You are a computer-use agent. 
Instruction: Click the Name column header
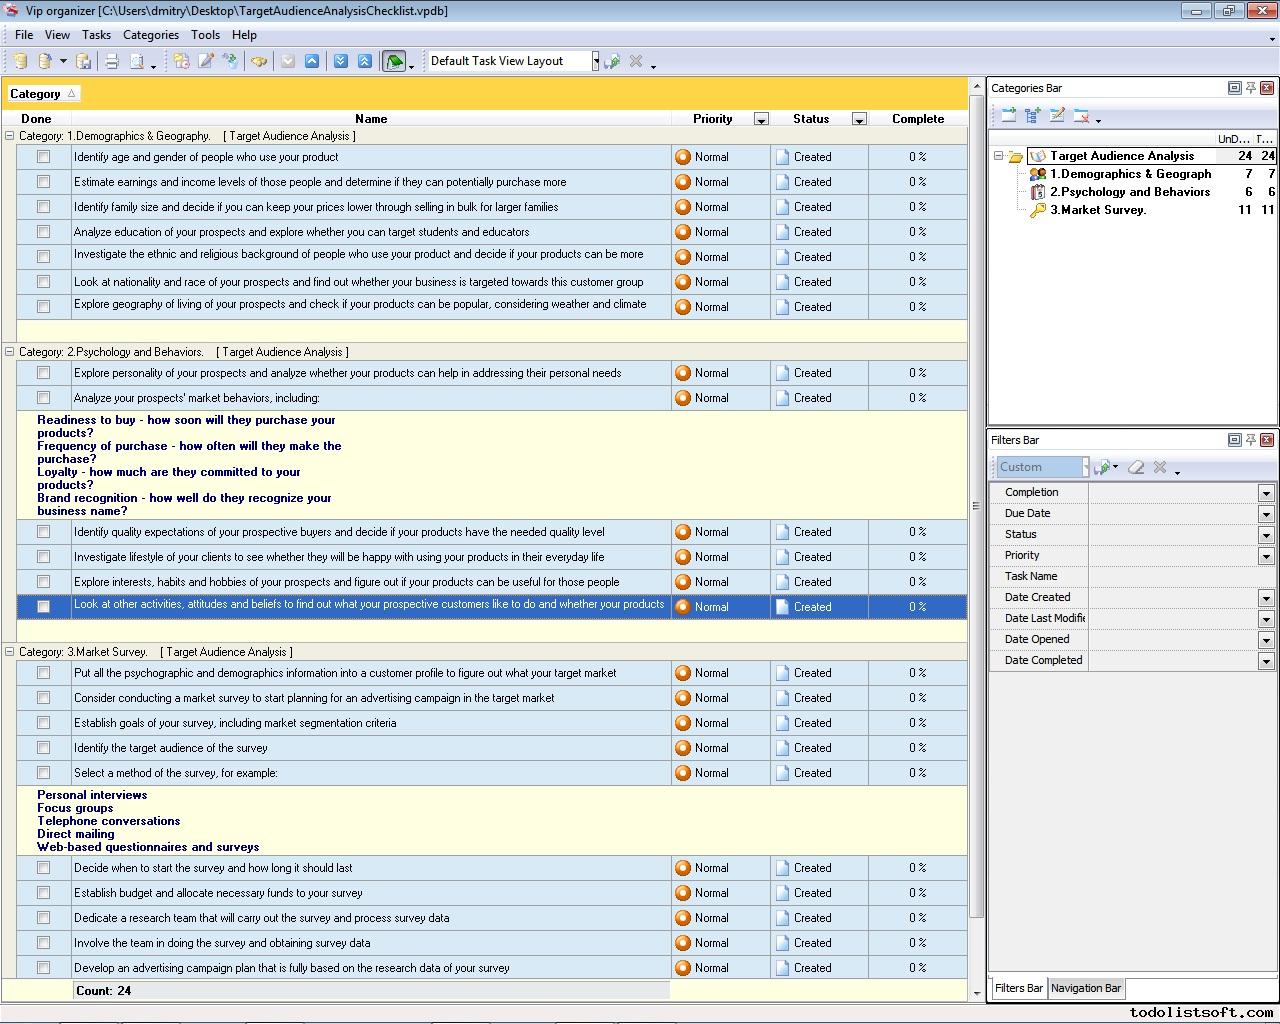pos(371,119)
